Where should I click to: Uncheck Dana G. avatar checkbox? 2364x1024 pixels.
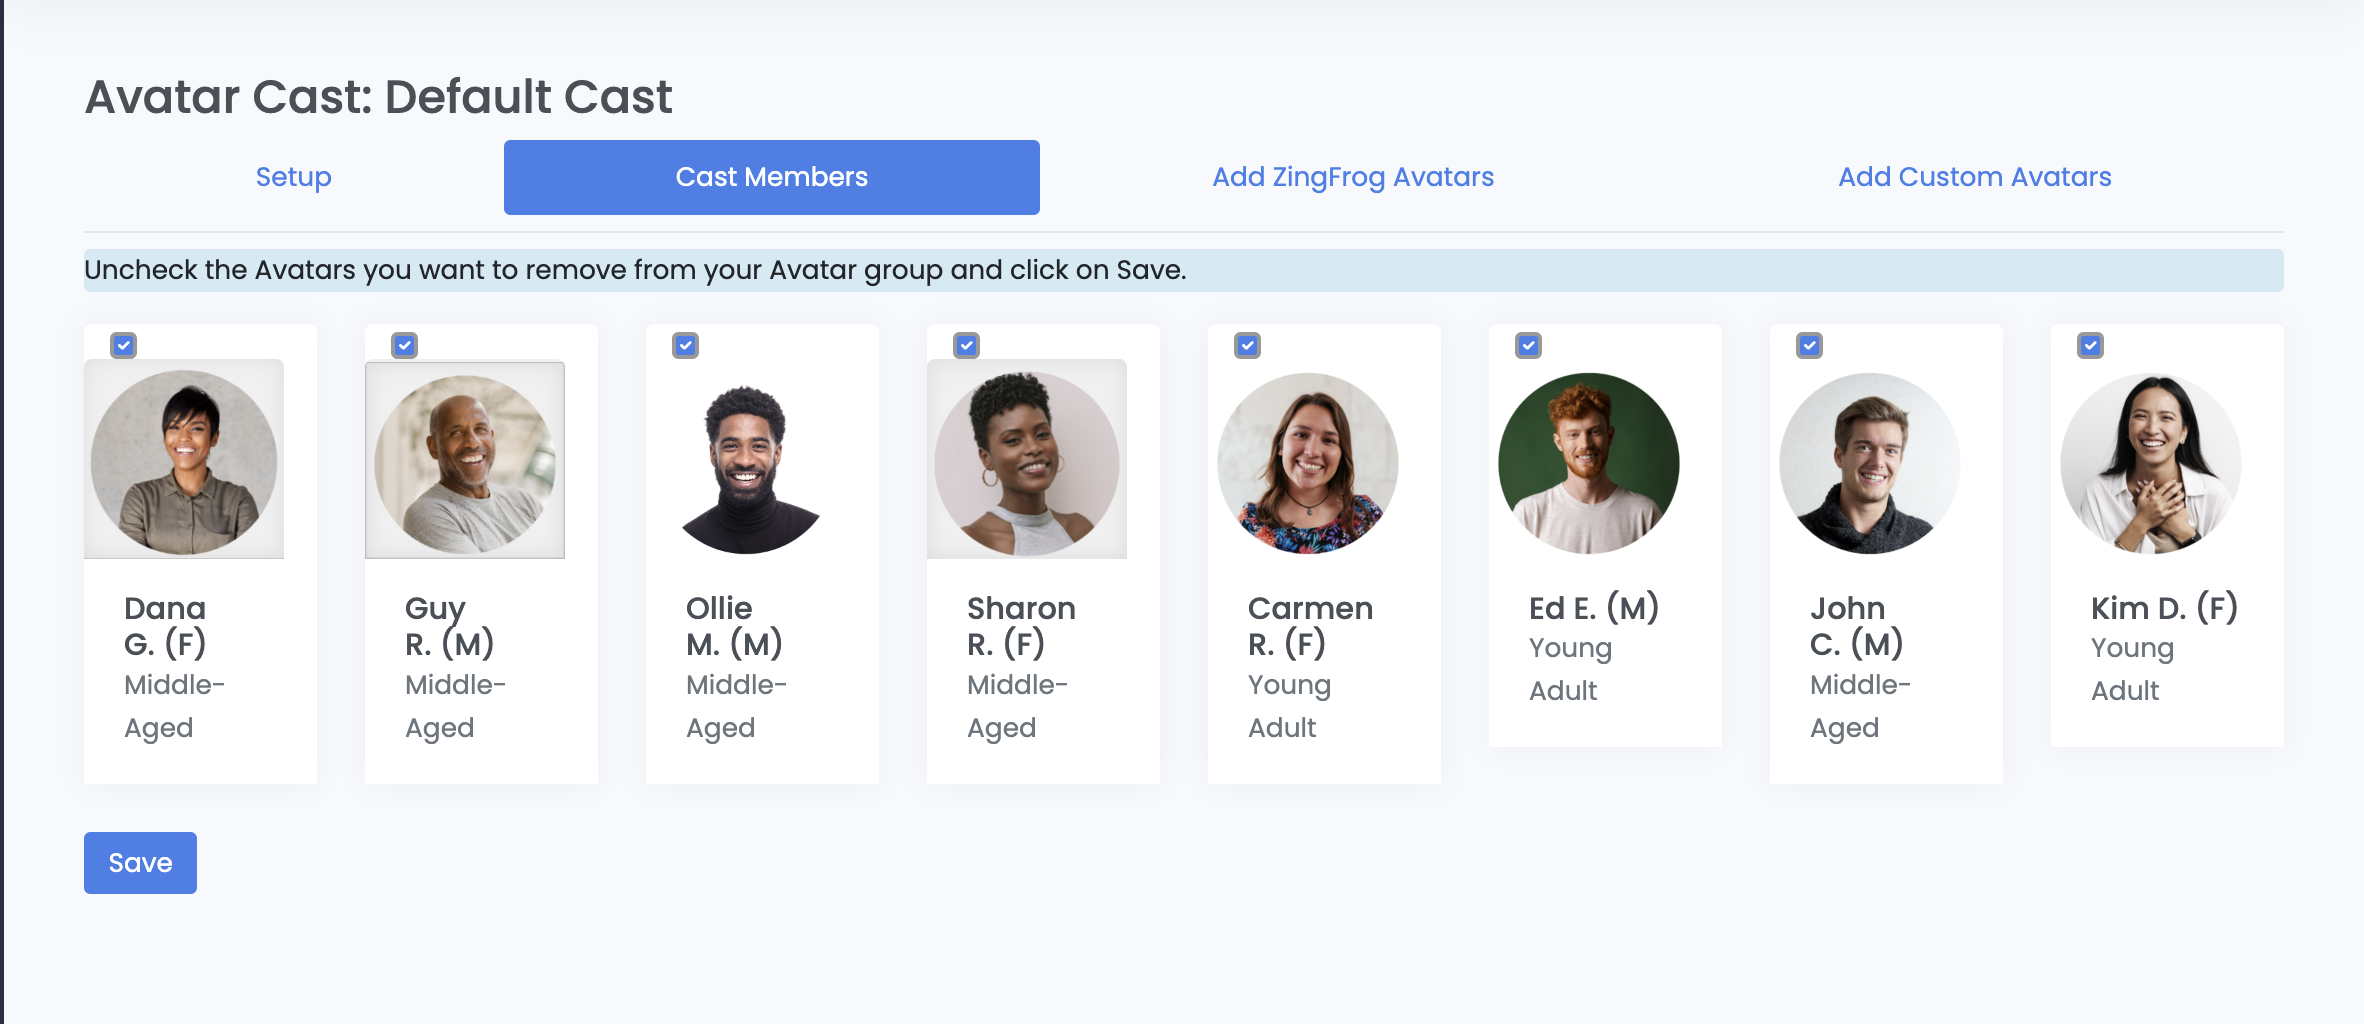pos(123,346)
